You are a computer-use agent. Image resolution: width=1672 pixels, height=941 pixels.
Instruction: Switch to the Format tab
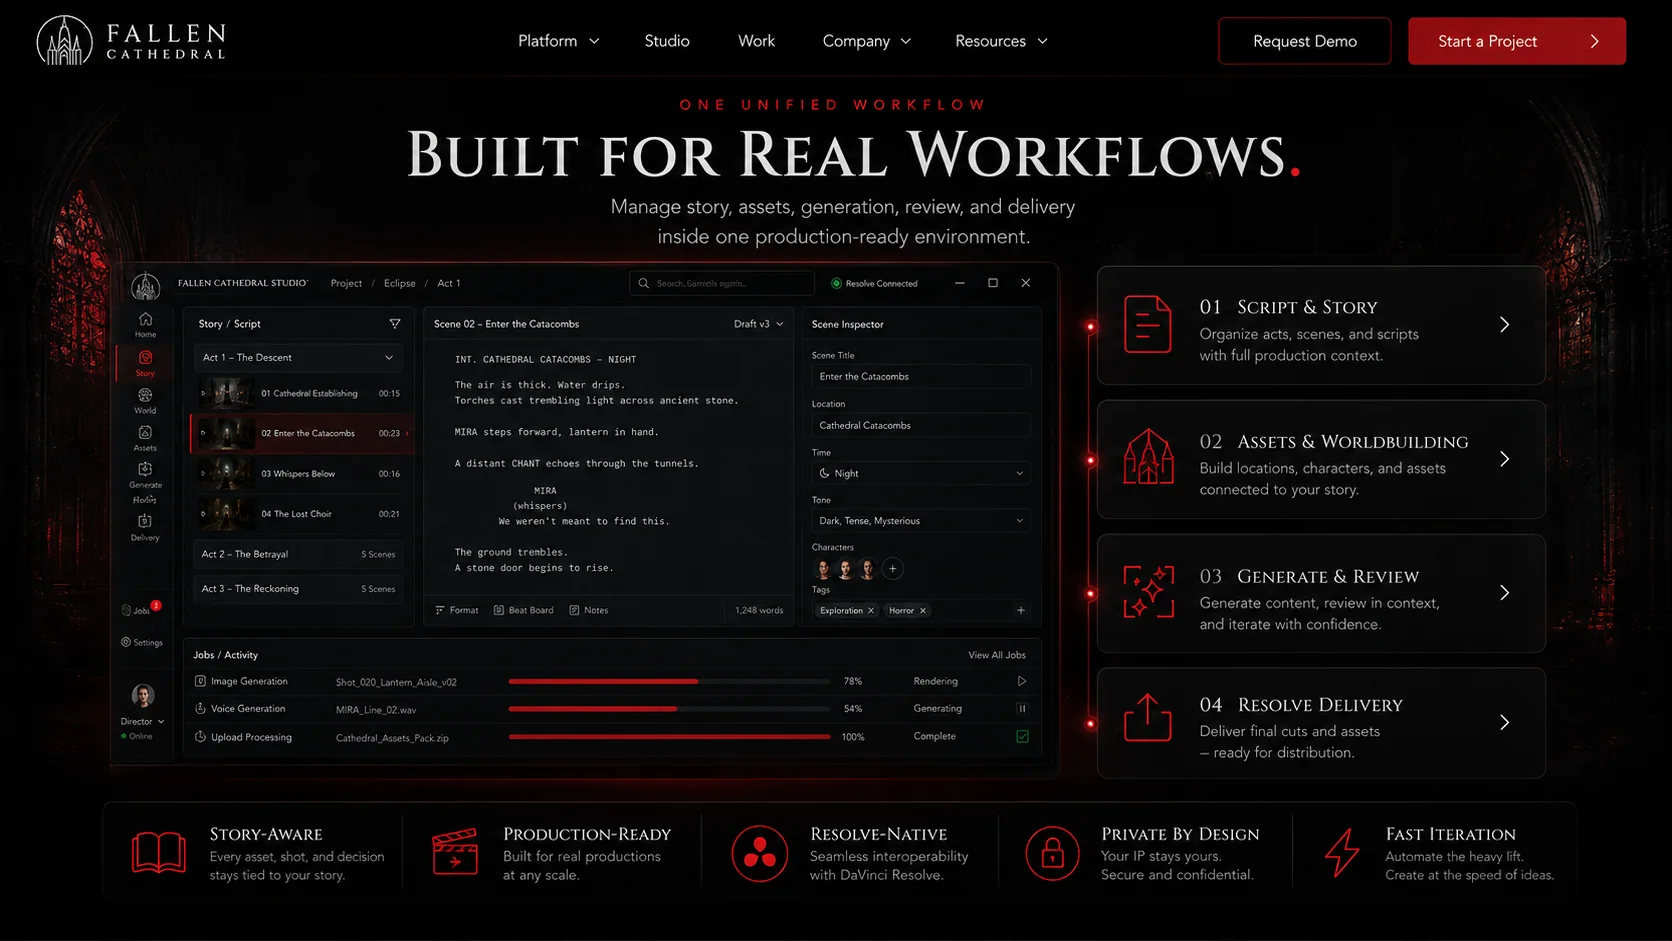(457, 610)
